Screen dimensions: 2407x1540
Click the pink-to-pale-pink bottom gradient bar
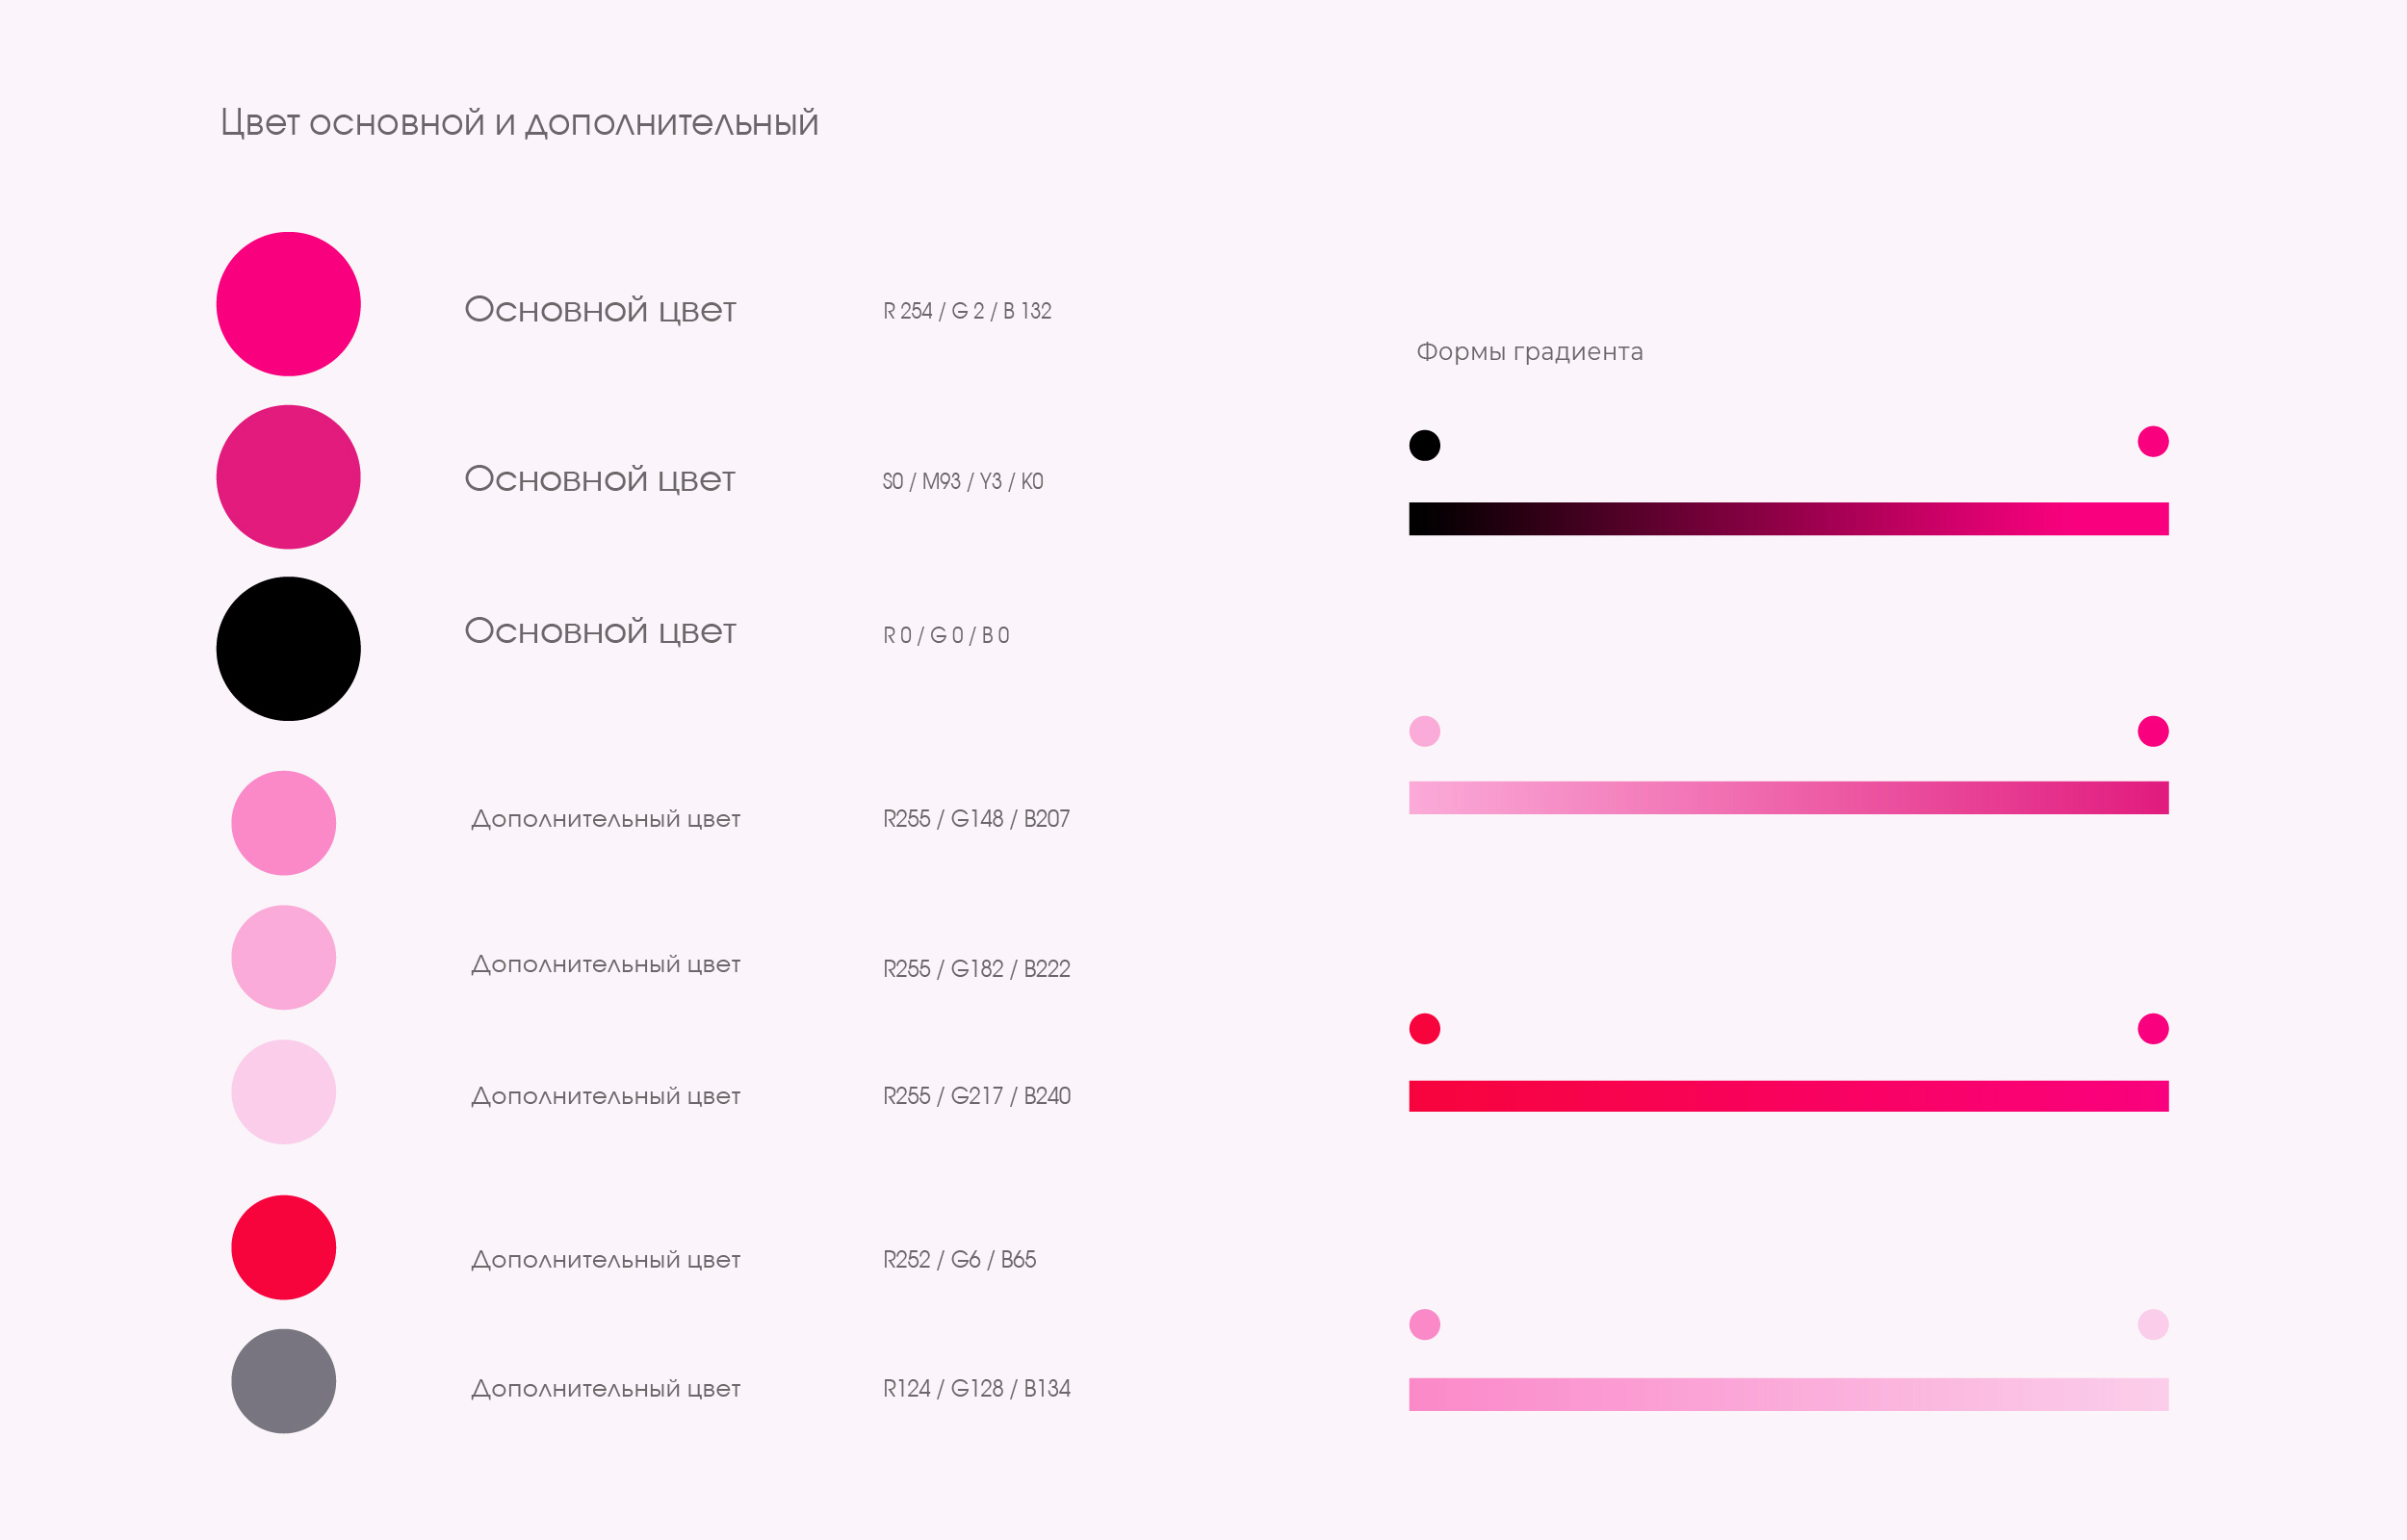[x=1788, y=1394]
